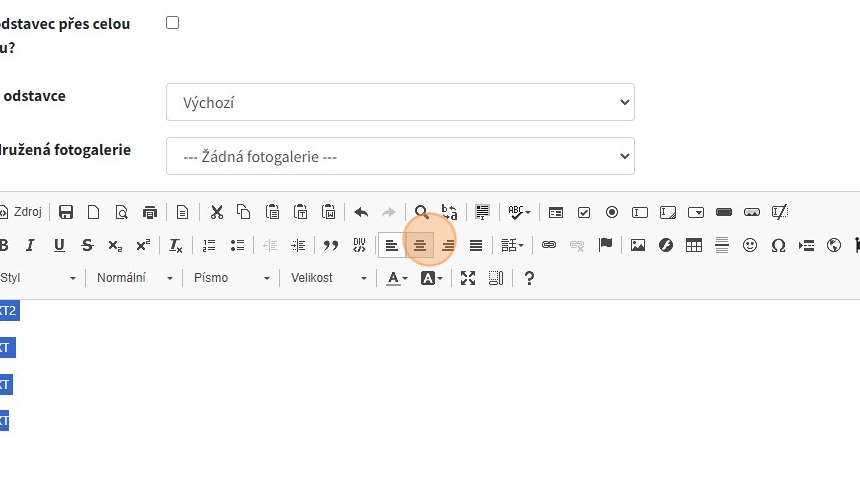Open the Výchozí paragraph dropdown
The width and height of the screenshot is (860, 481).
click(x=400, y=102)
